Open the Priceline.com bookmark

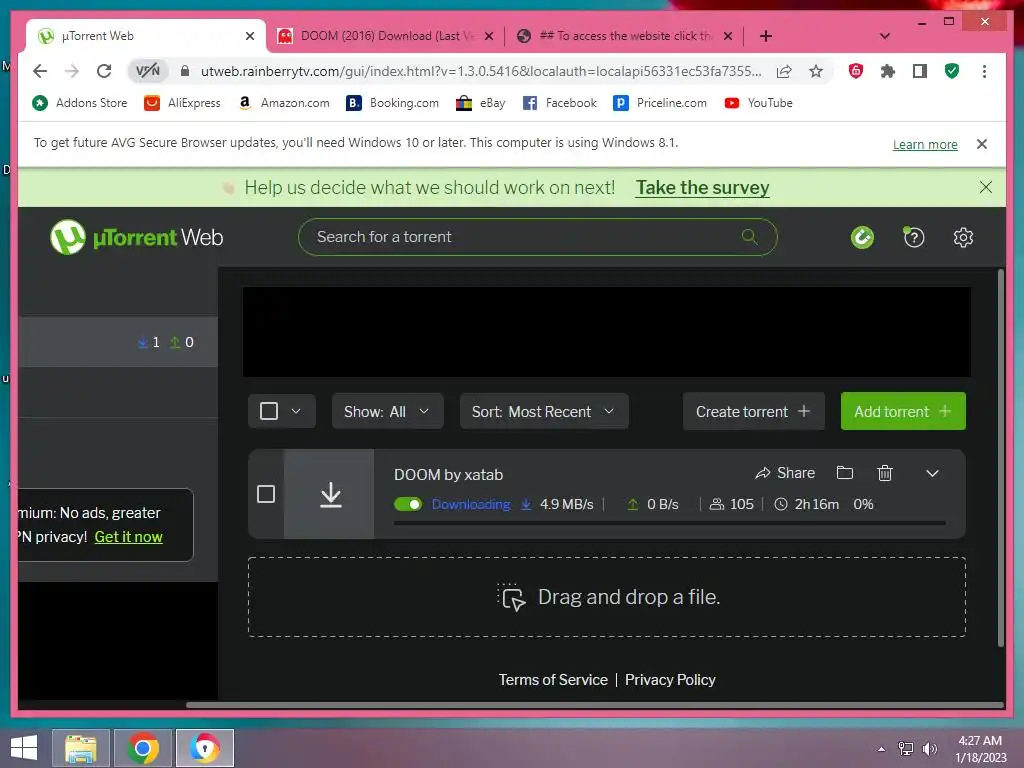[x=660, y=103]
